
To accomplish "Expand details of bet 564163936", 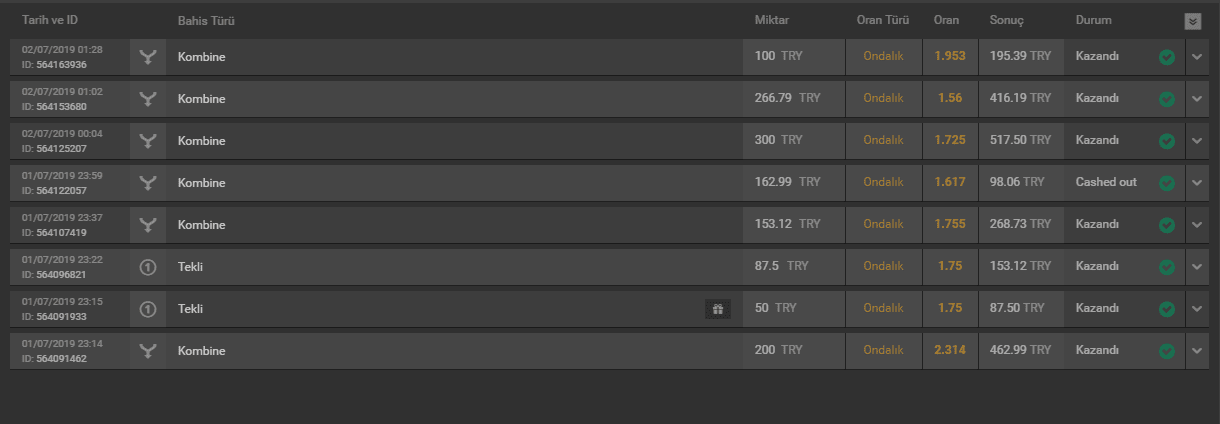I will (1197, 57).
